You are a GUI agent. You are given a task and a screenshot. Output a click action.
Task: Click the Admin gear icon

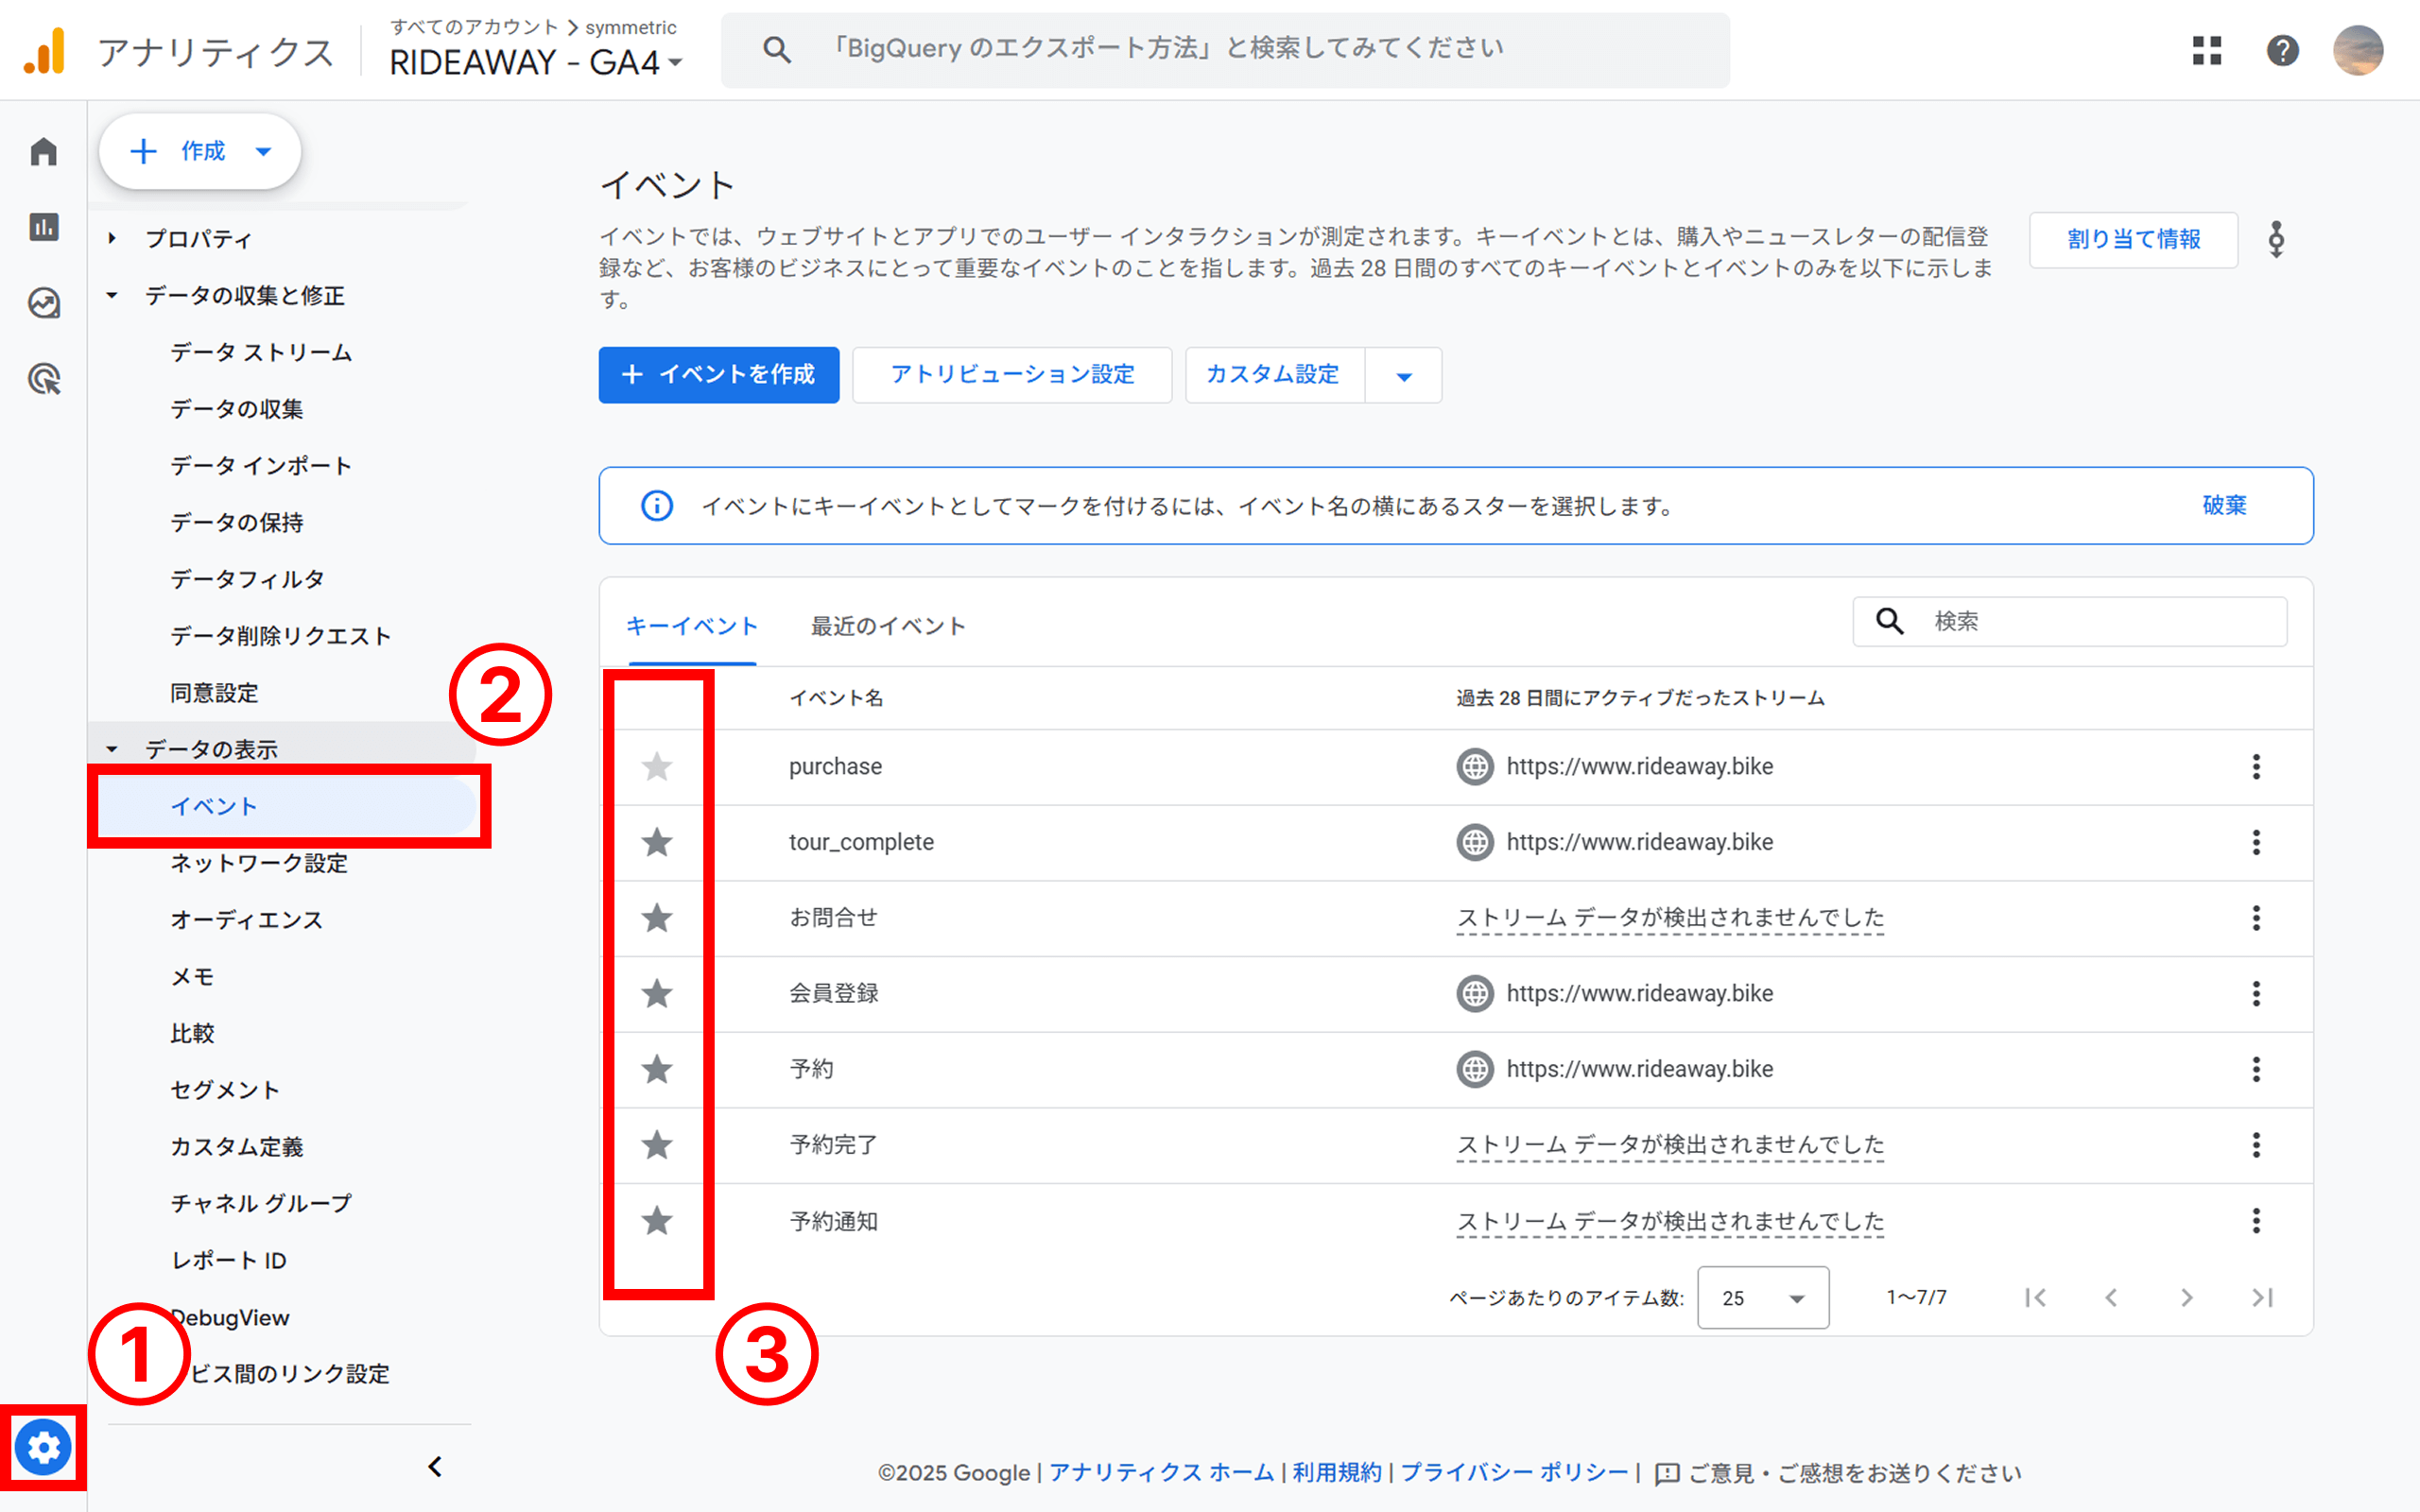[x=43, y=1447]
